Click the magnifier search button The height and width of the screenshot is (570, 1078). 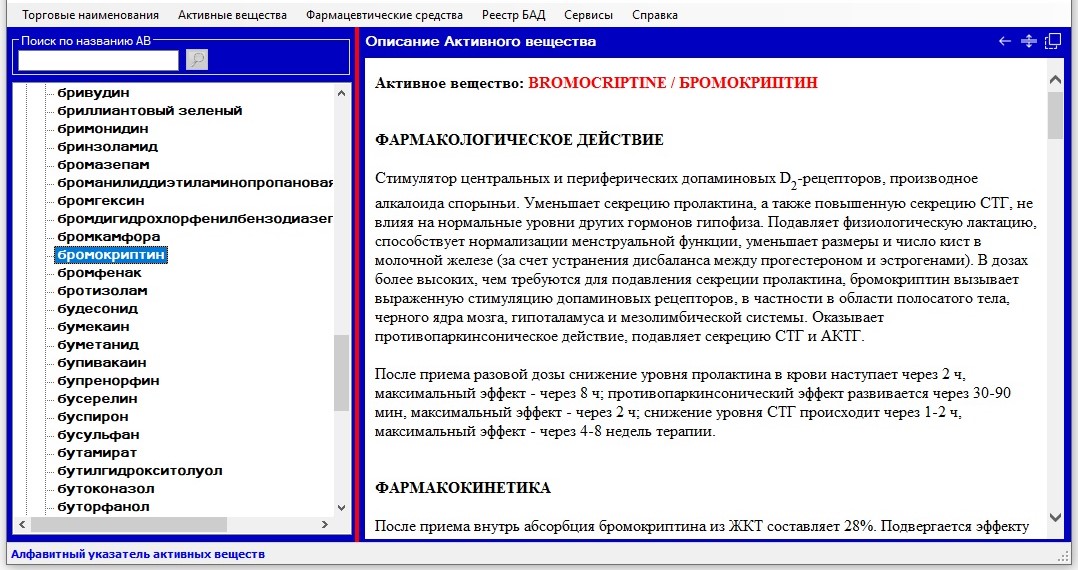click(197, 60)
